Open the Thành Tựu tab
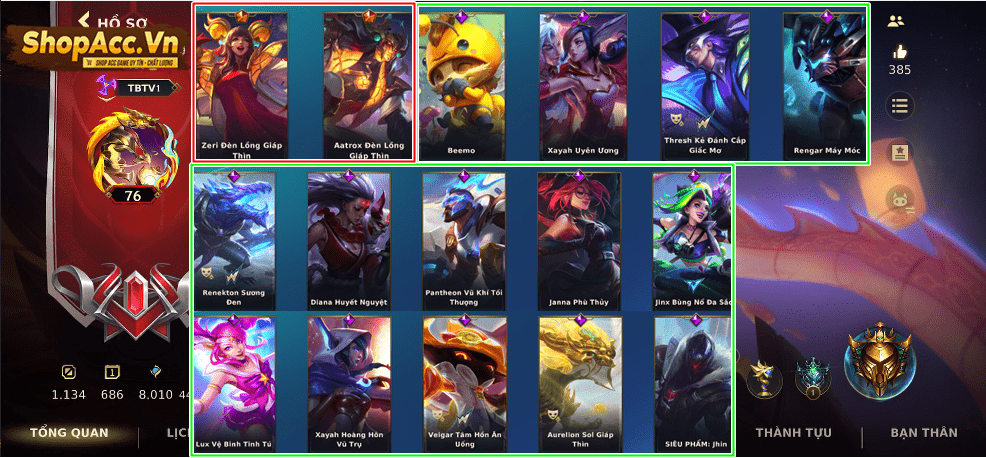Viewport: 986px width, 458px height. point(794,433)
